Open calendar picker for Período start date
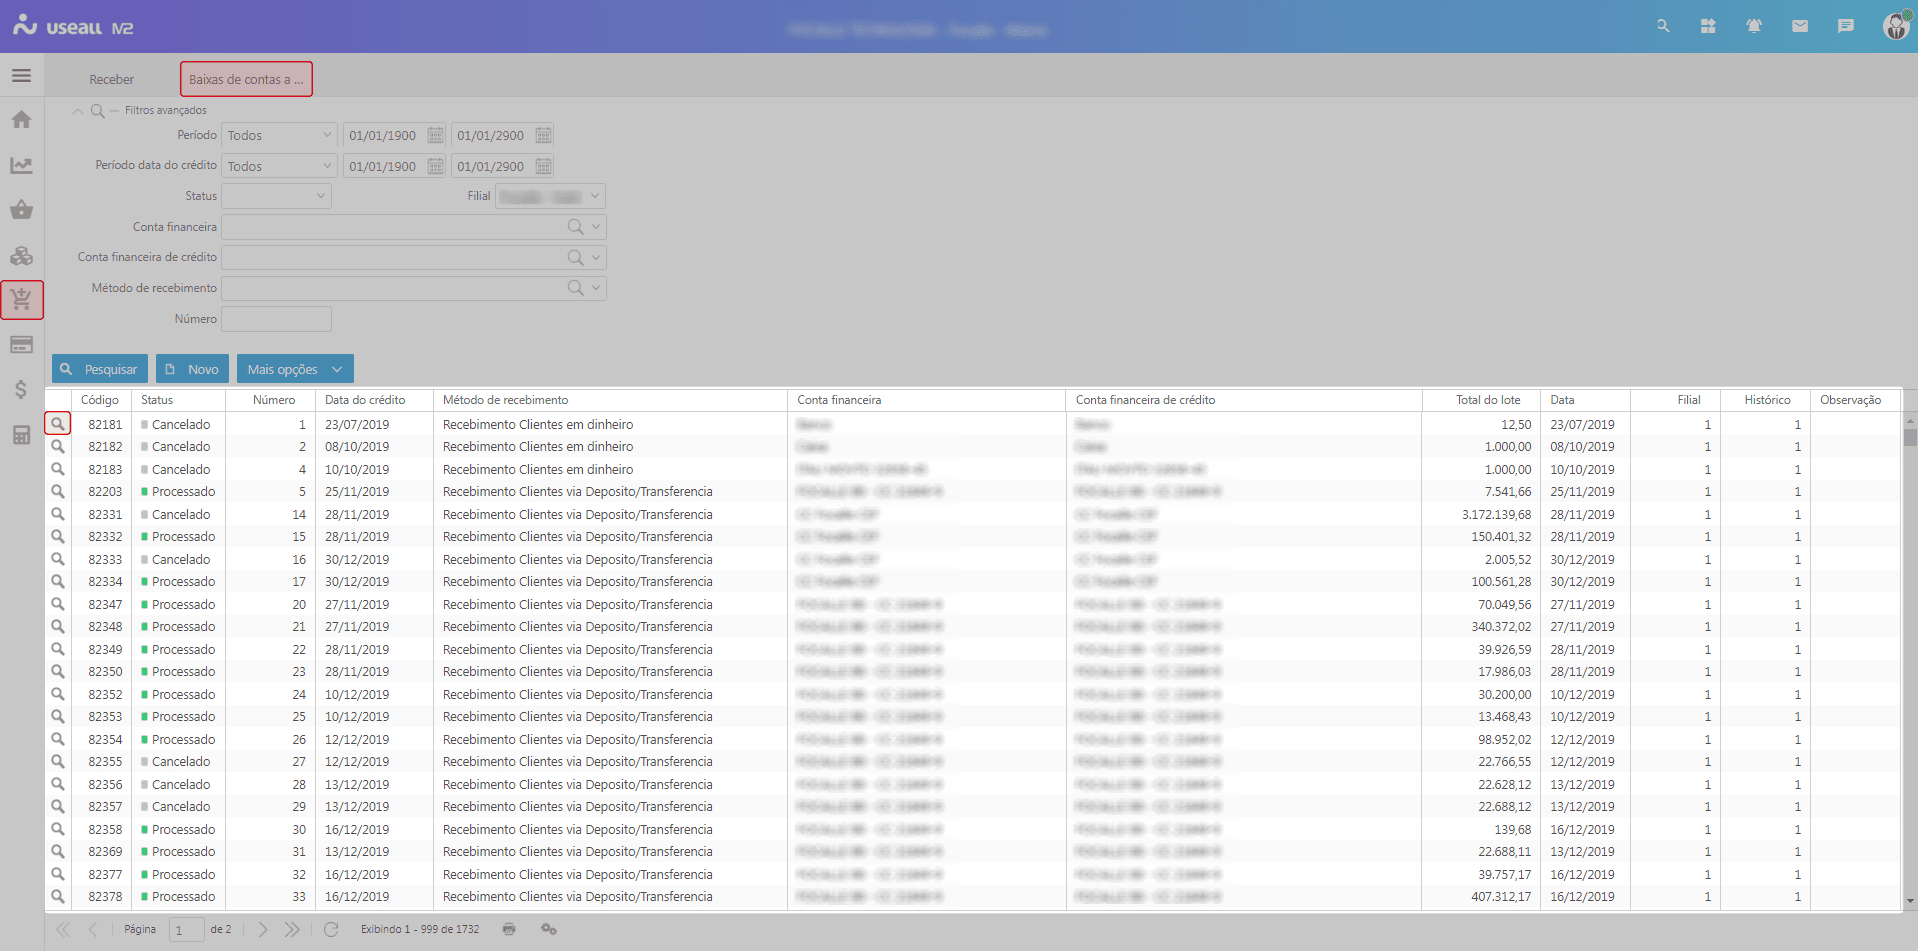The image size is (1918, 951). coord(435,135)
